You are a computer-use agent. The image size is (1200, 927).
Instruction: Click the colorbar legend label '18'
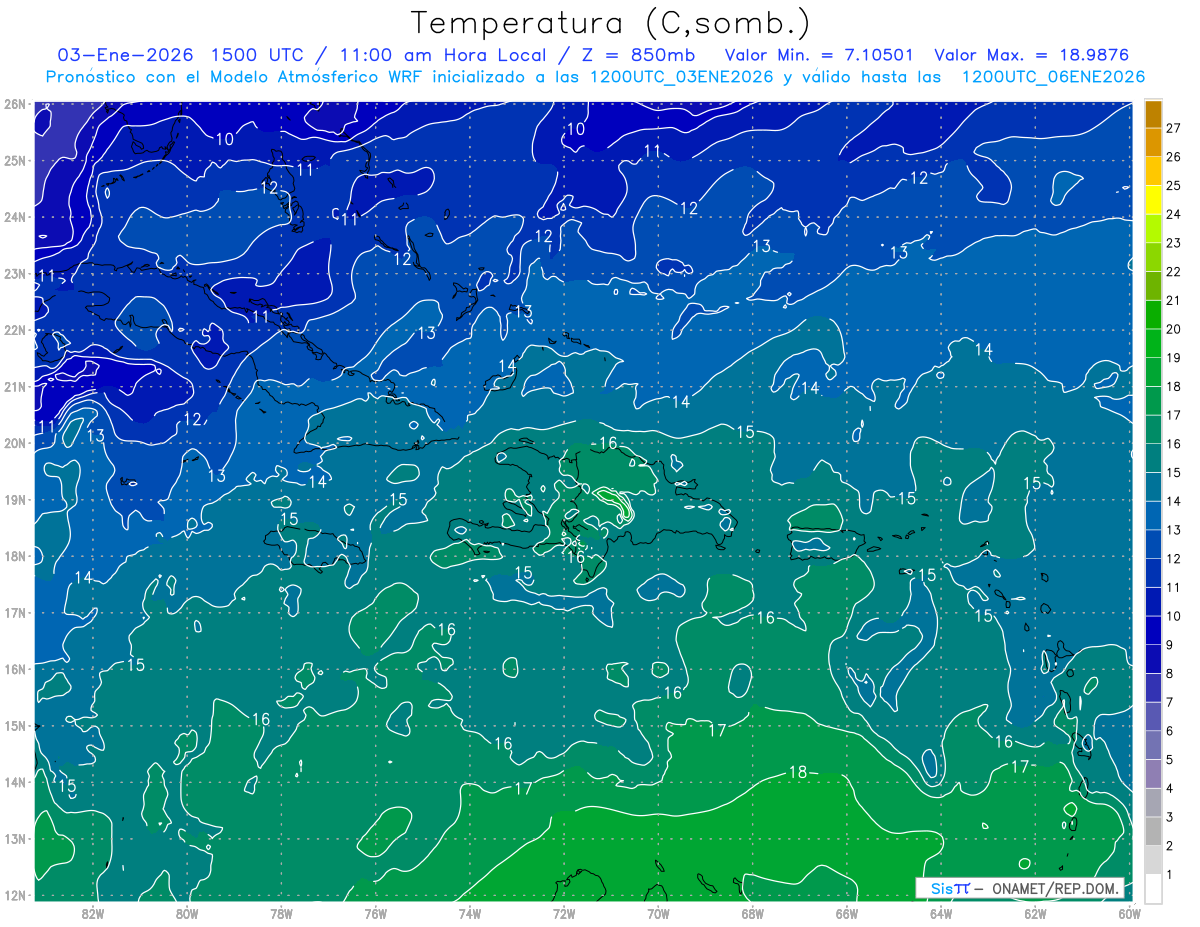(1173, 386)
